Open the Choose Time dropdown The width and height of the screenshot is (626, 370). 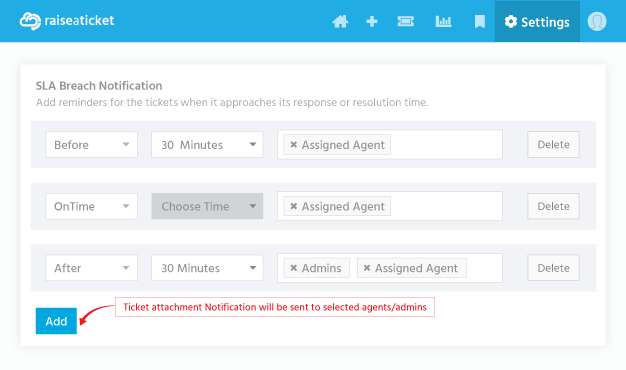[207, 206]
